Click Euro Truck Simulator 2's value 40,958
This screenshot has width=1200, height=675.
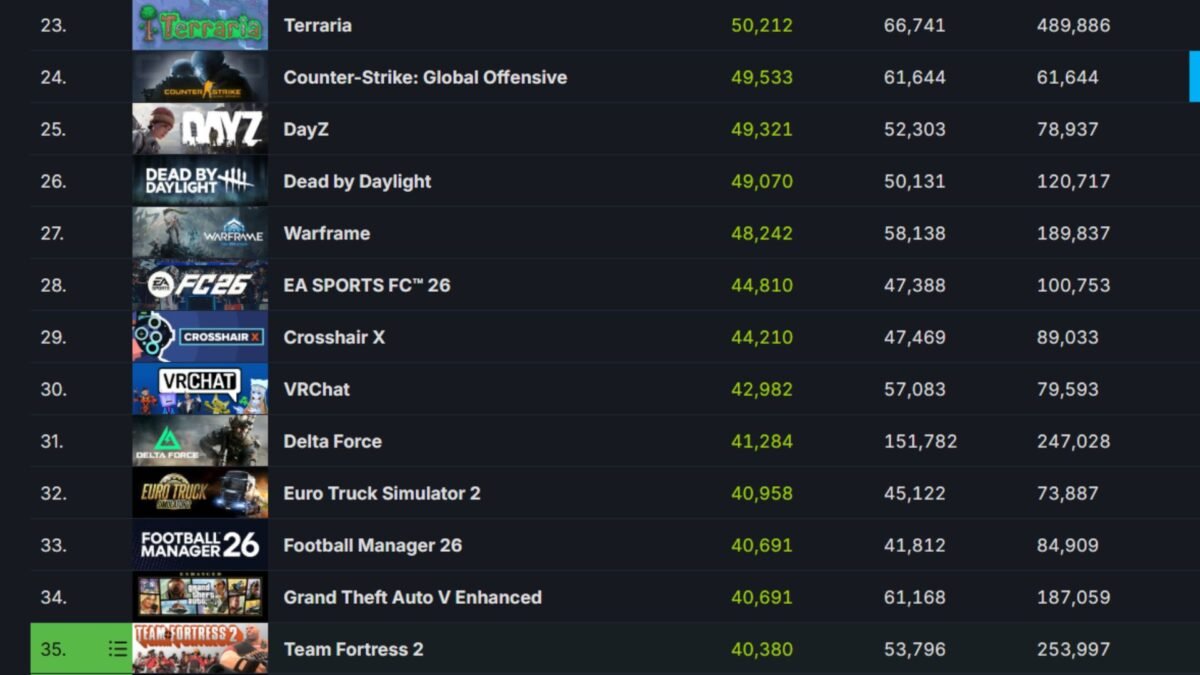[x=762, y=493]
